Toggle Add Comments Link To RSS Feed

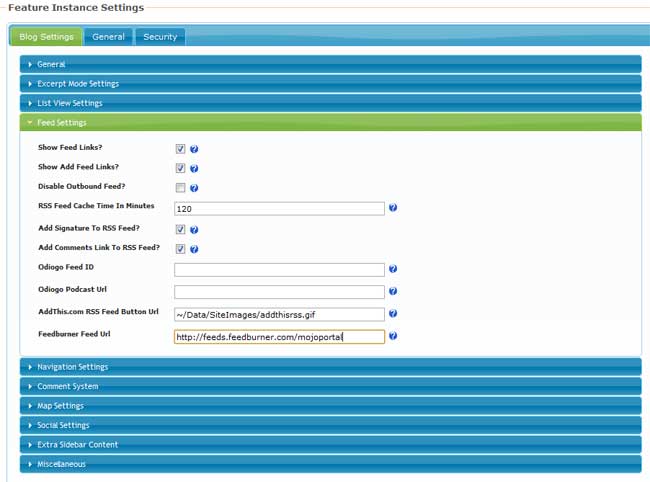pos(180,249)
